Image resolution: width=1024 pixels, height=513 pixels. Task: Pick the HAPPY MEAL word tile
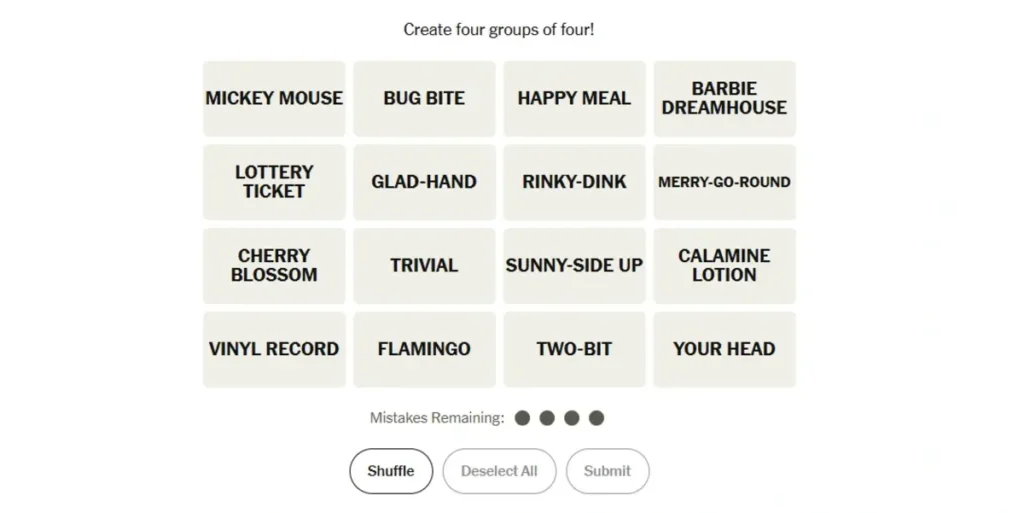pyautogui.click(x=574, y=98)
